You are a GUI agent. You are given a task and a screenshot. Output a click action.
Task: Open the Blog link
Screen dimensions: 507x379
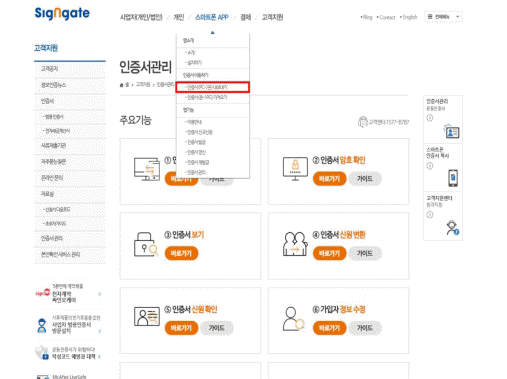(367, 17)
